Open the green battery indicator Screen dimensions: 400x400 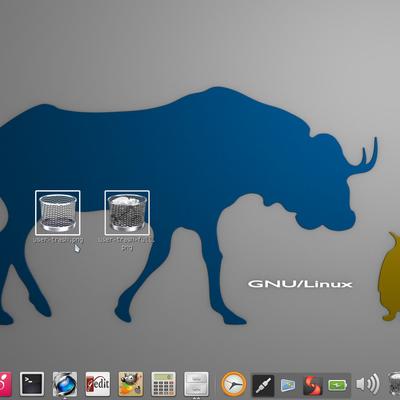pyautogui.click(x=337, y=386)
